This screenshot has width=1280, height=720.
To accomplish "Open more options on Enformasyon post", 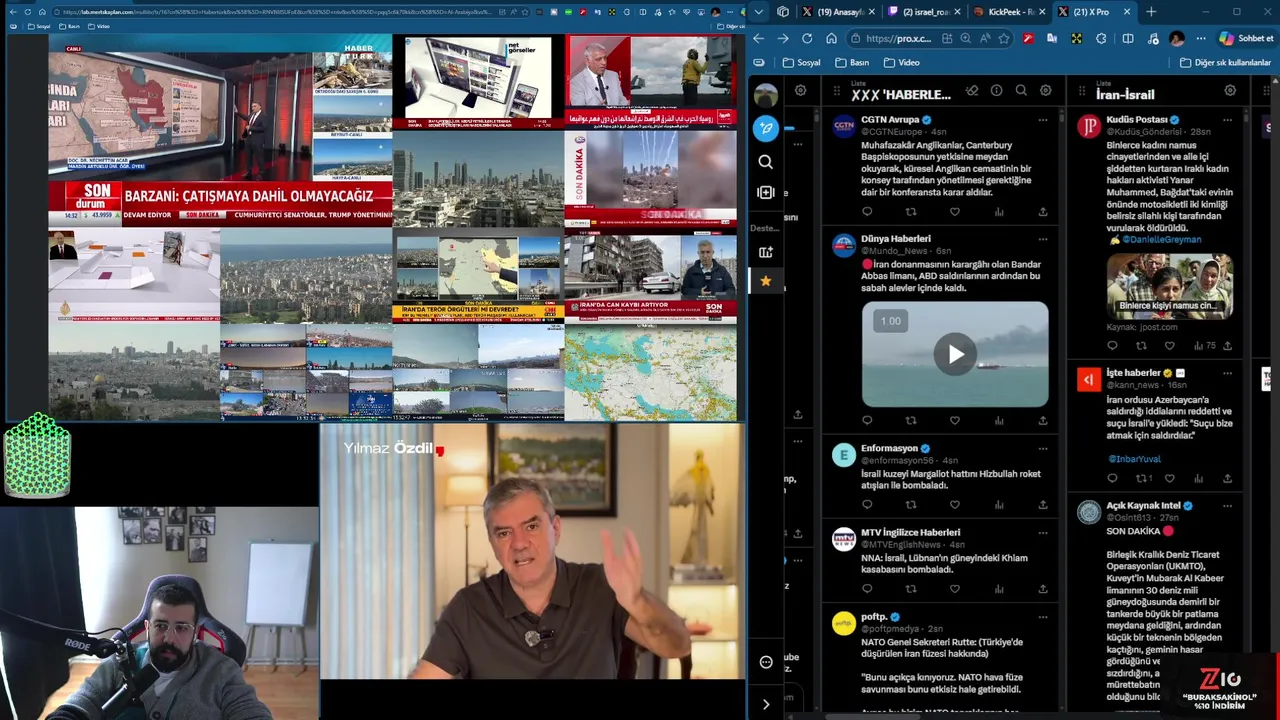I will (1043, 449).
